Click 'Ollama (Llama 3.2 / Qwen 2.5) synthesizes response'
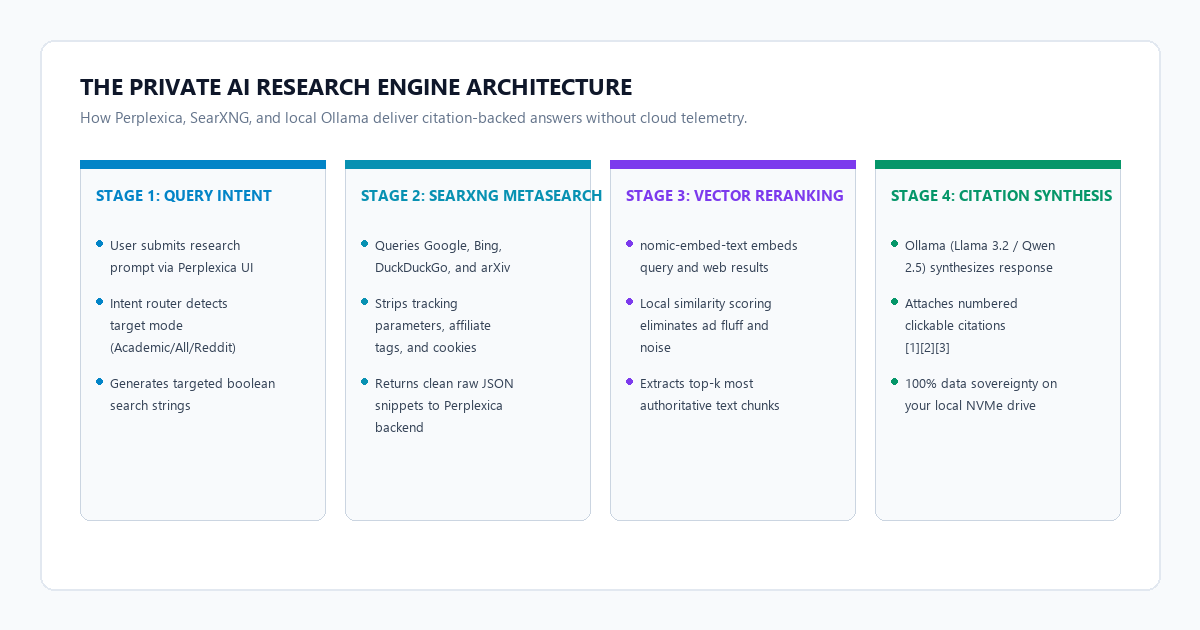This screenshot has width=1200, height=630. (980, 256)
